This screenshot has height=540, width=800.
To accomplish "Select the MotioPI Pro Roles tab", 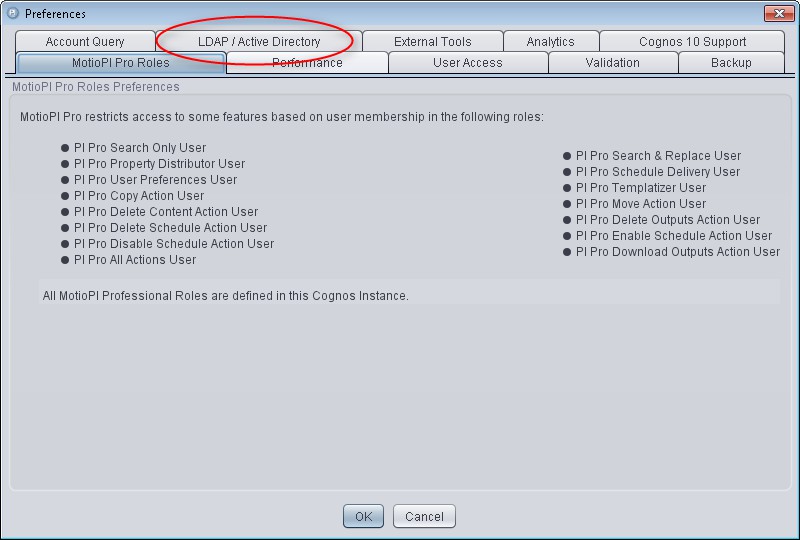I will 121,63.
